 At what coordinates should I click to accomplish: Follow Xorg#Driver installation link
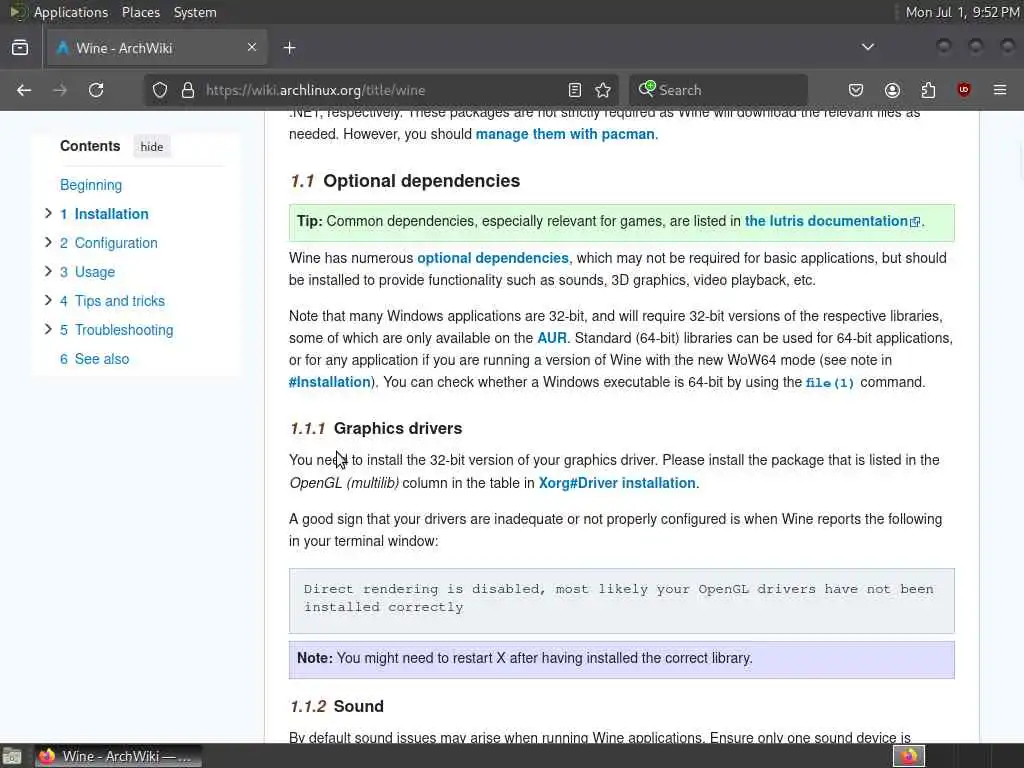pos(617,483)
